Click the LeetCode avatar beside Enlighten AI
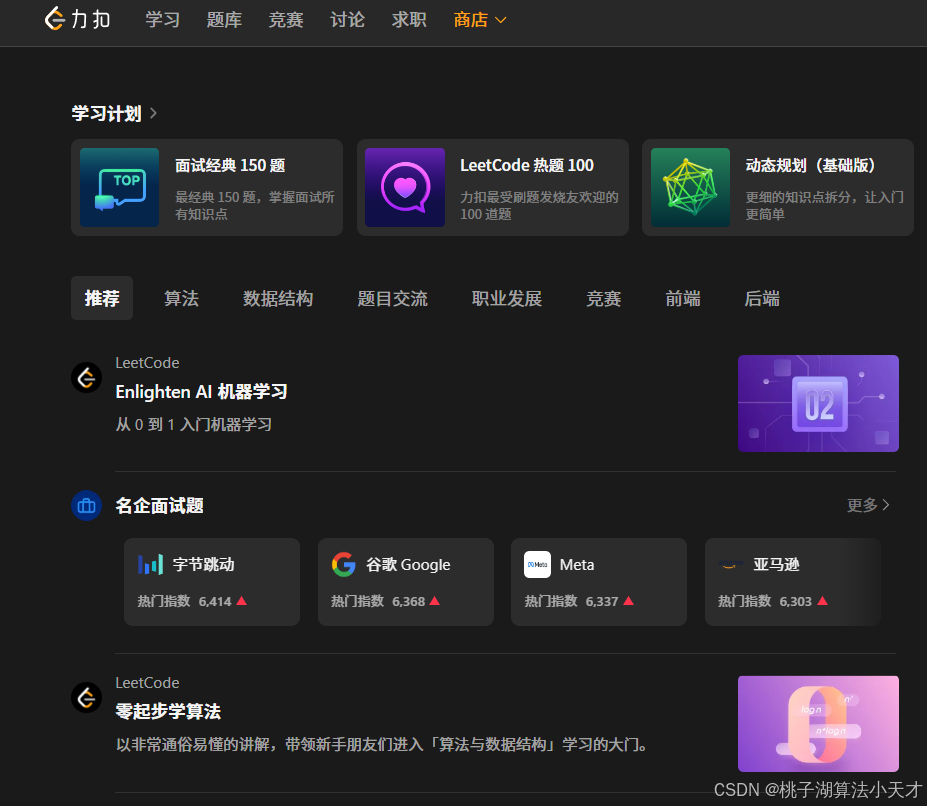This screenshot has width=927, height=806. (x=86, y=377)
